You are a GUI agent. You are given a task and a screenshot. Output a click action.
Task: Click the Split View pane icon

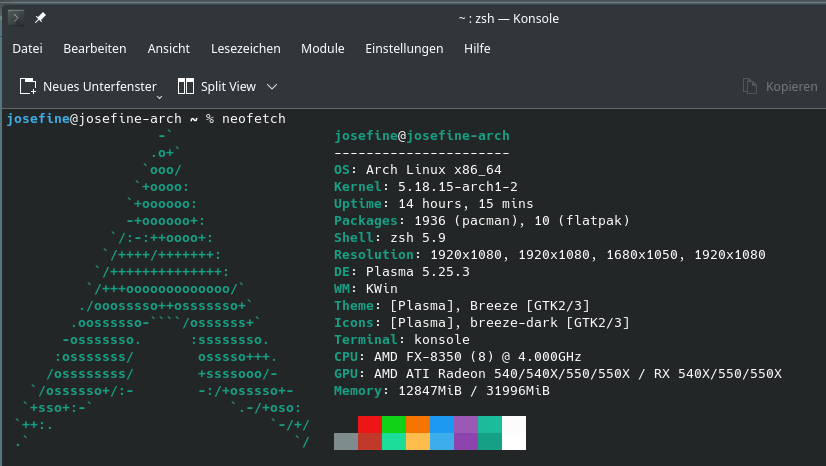coord(185,86)
